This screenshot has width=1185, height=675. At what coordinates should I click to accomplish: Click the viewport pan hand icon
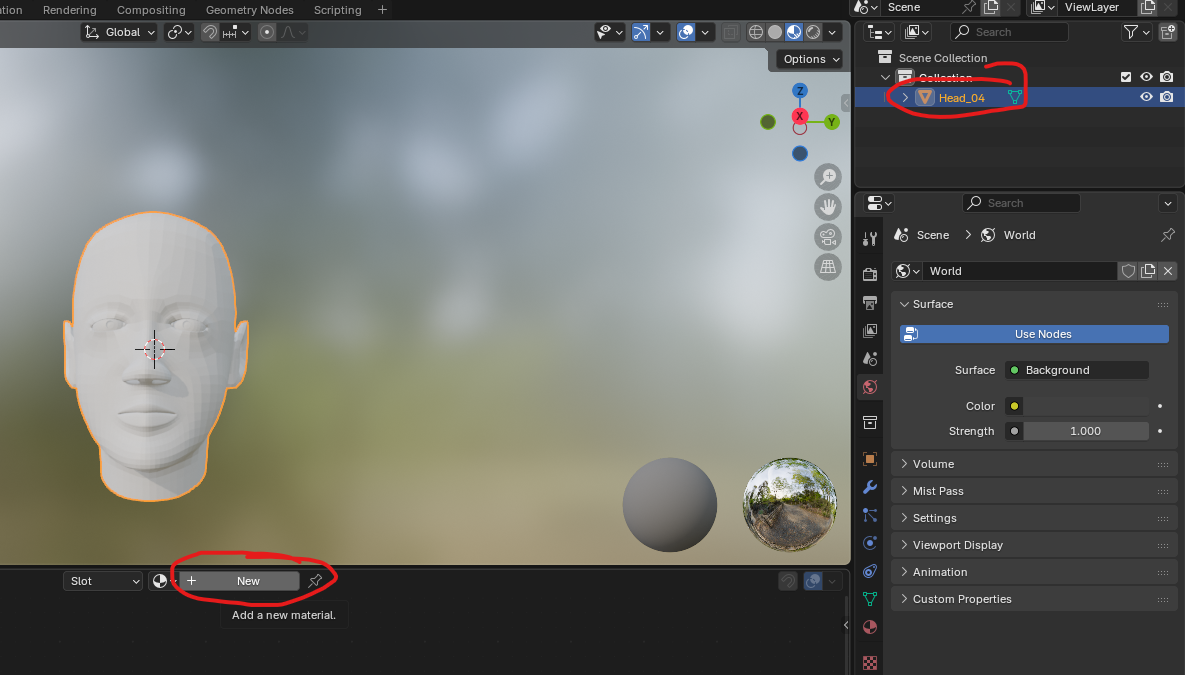[x=828, y=206]
